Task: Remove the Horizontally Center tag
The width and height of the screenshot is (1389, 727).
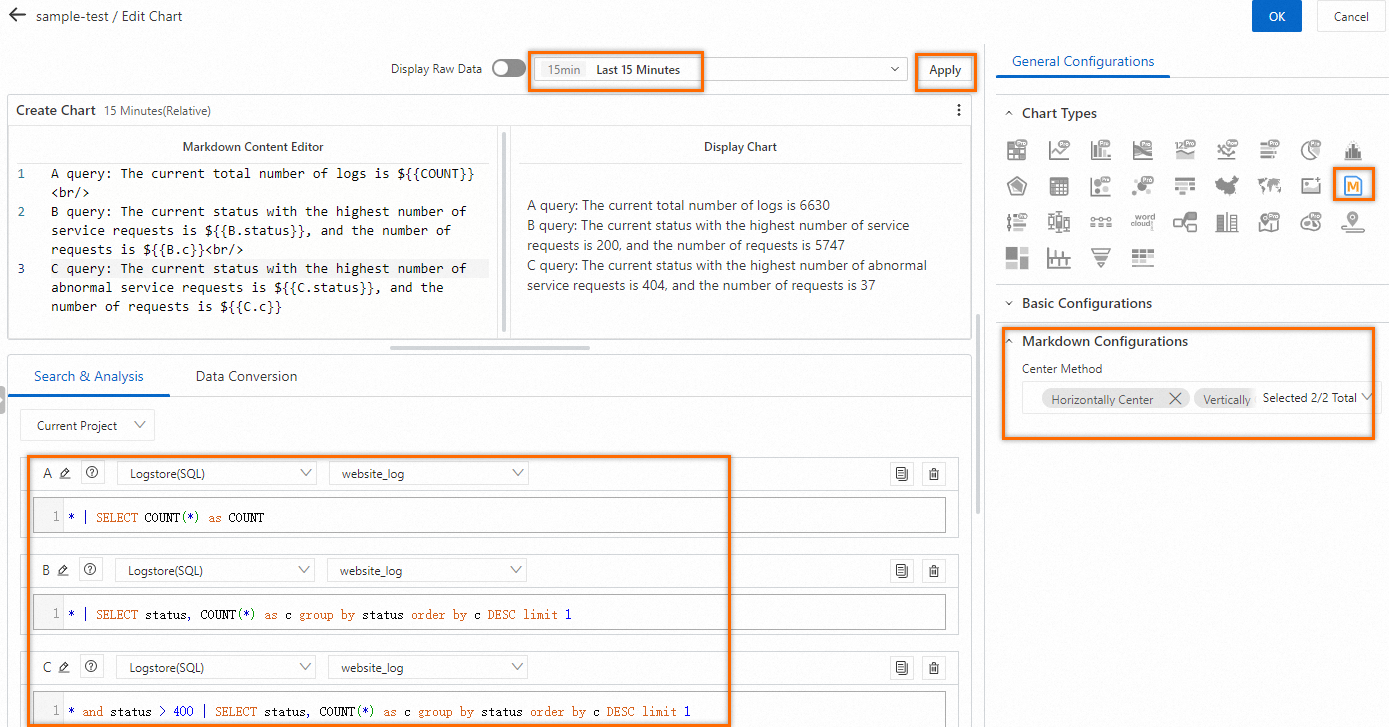Action: [1175, 399]
